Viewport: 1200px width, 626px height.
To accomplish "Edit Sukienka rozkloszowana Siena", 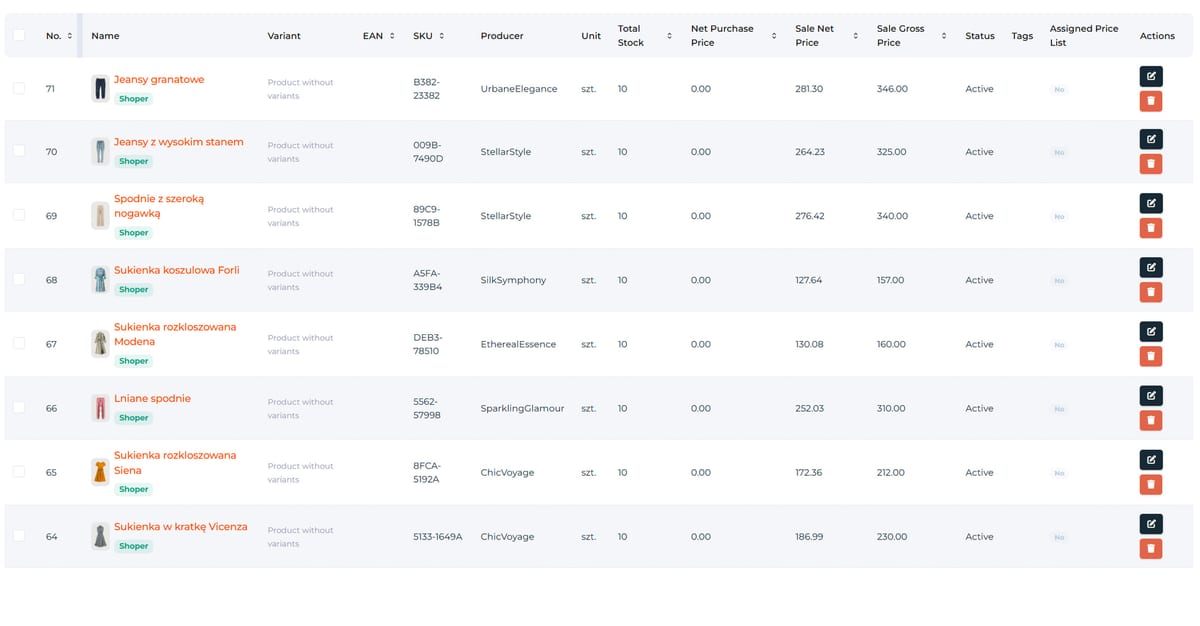I will (1151, 459).
